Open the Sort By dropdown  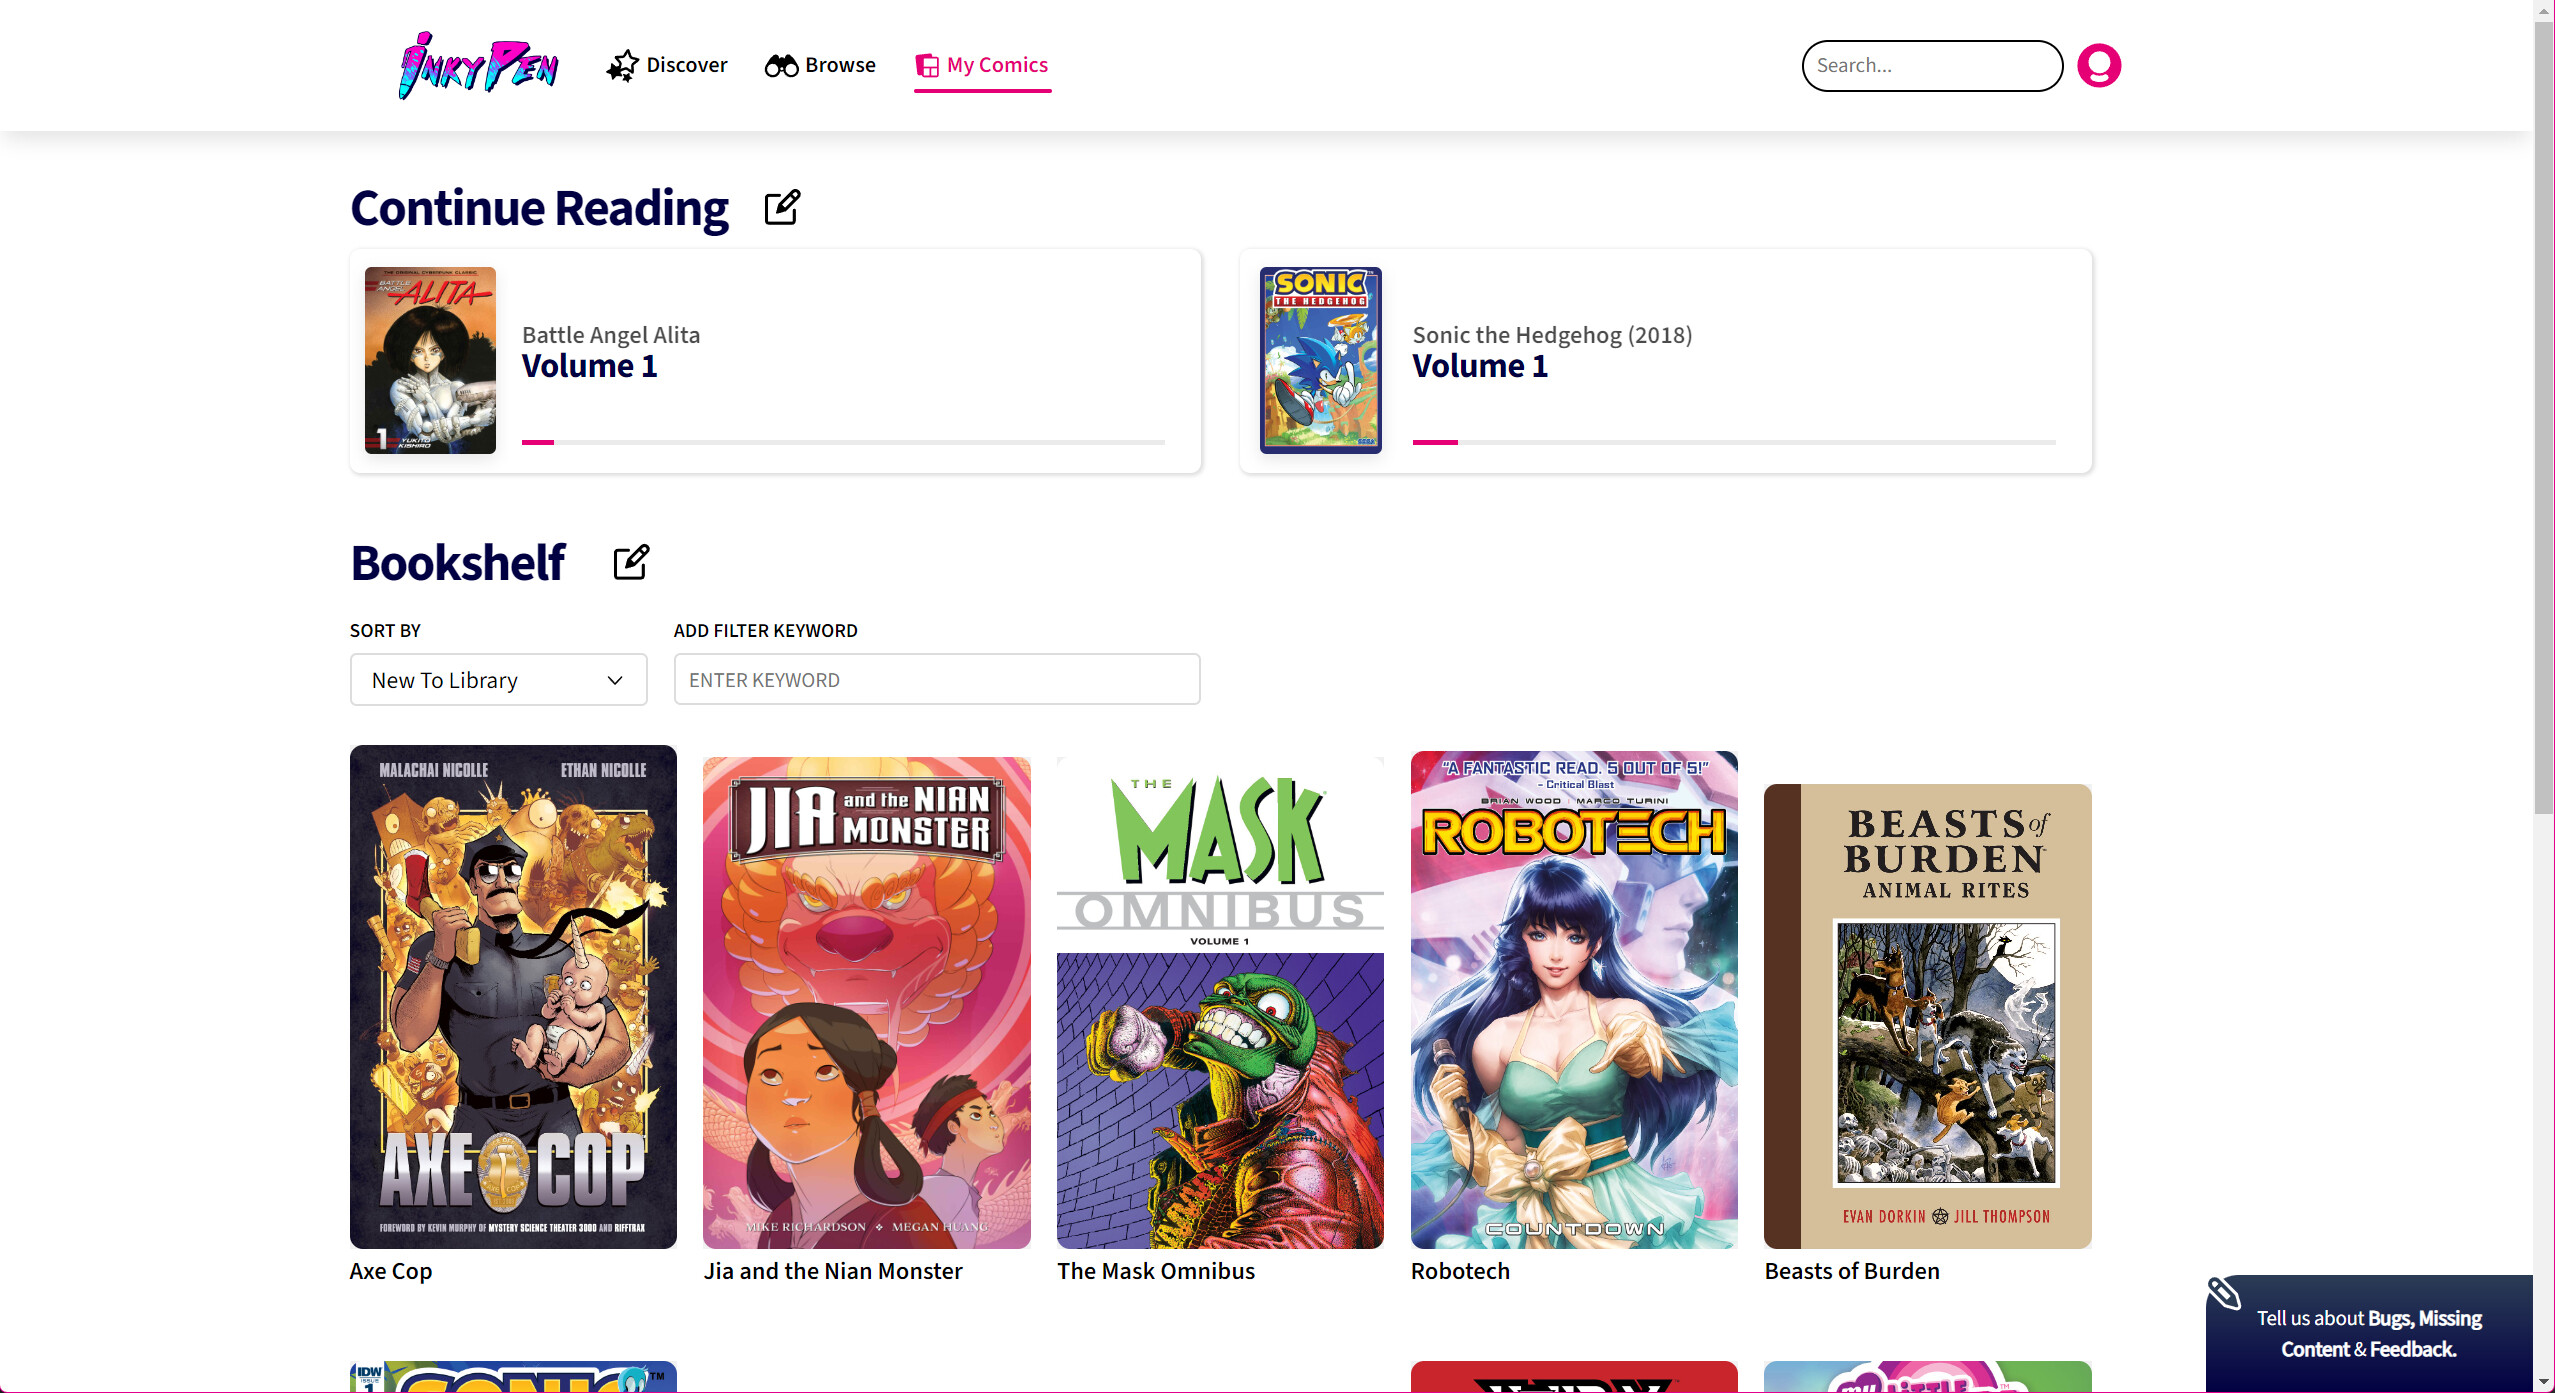tap(498, 680)
